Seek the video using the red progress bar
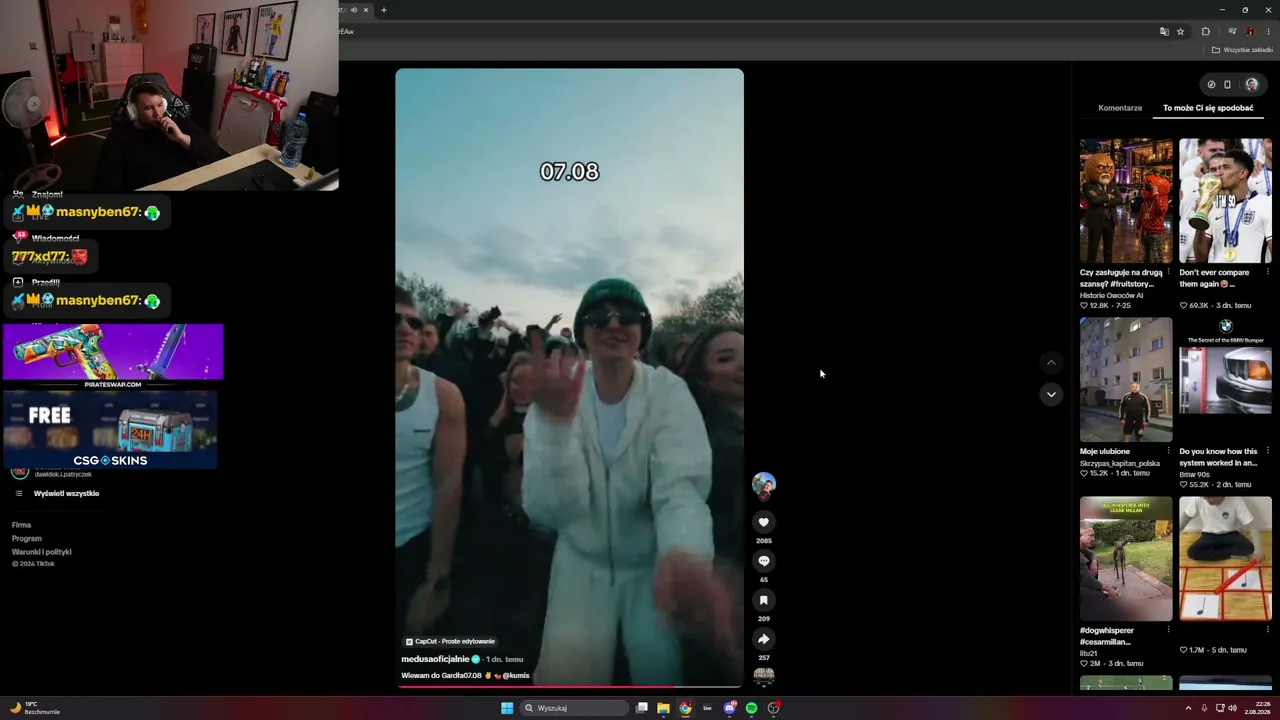Image resolution: width=1280 pixels, height=720 pixels. pyautogui.click(x=570, y=687)
